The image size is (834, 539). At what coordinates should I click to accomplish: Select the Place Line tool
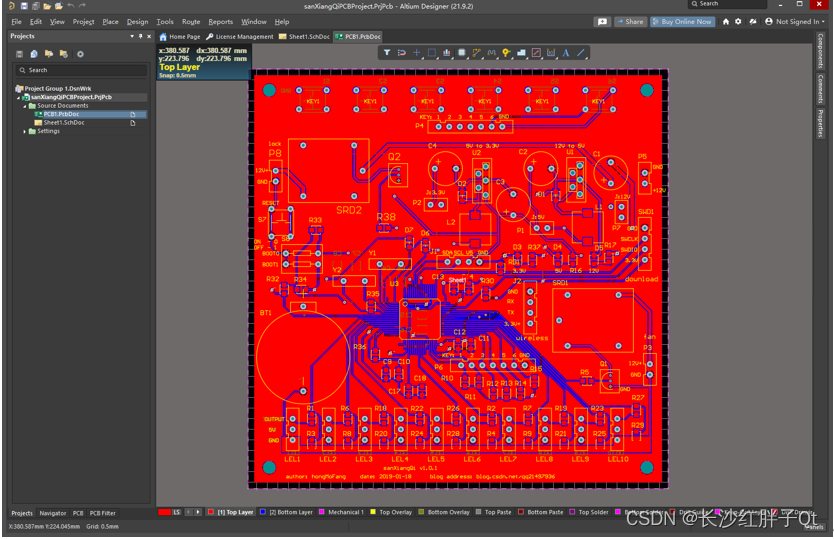(x=581, y=53)
